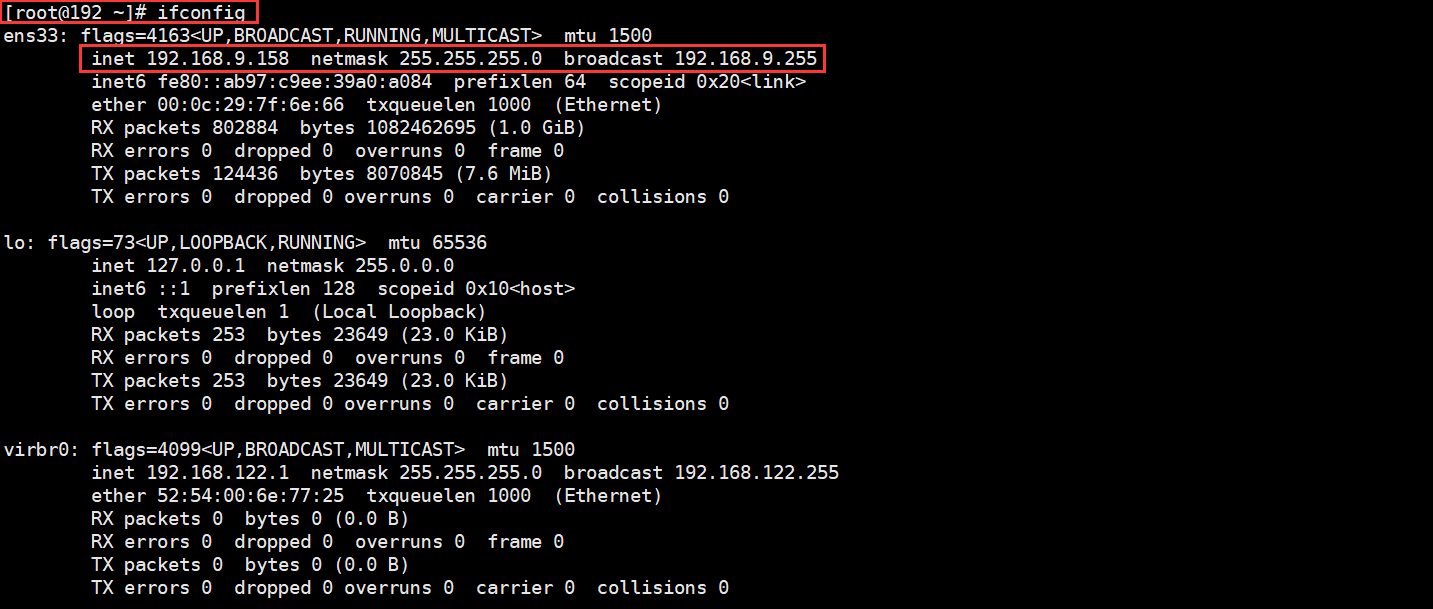Screen dimensions: 1433x609
Task: Click scopeid 0x10<host> text
Action: coord(476,289)
